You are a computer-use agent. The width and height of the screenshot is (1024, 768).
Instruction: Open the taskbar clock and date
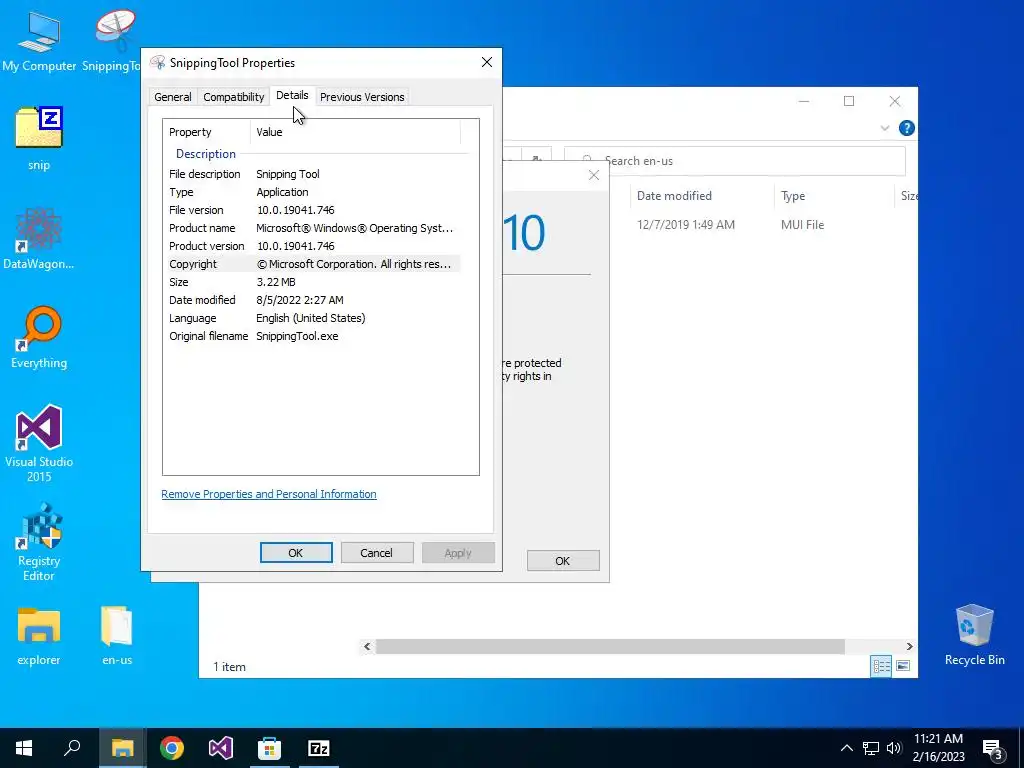(938, 748)
